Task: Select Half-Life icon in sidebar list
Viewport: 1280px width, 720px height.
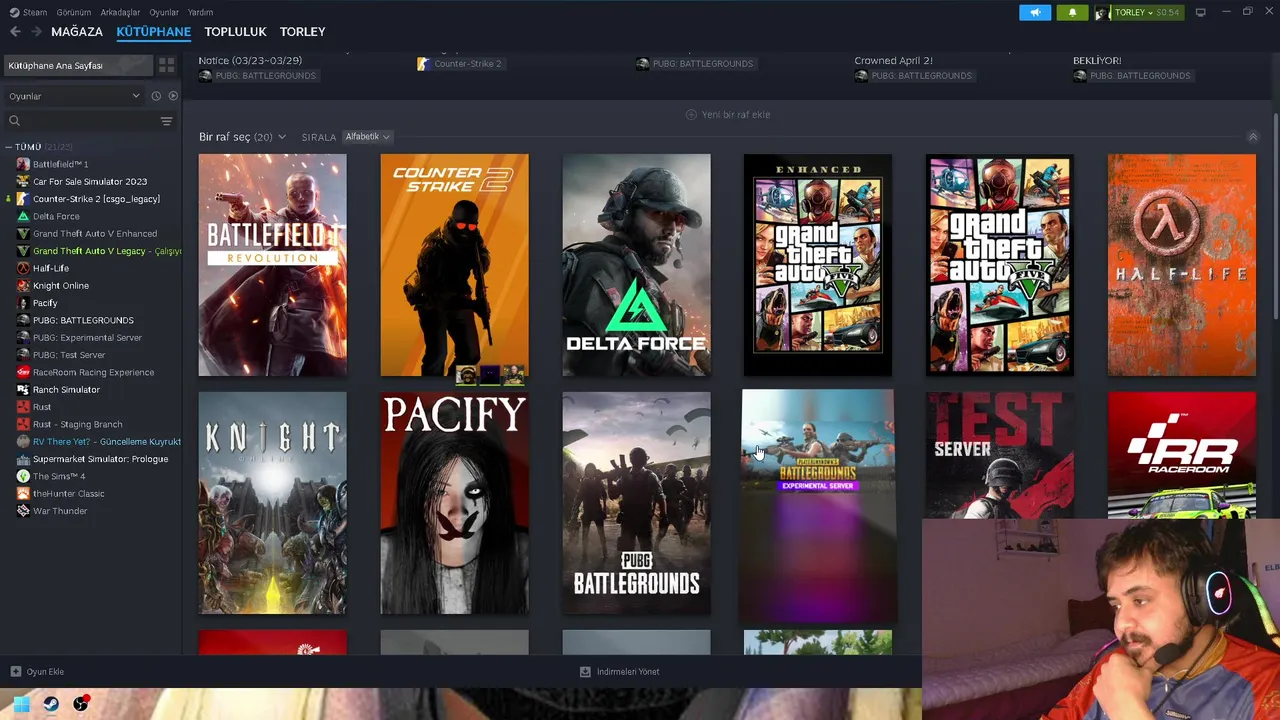Action: [x=23, y=268]
